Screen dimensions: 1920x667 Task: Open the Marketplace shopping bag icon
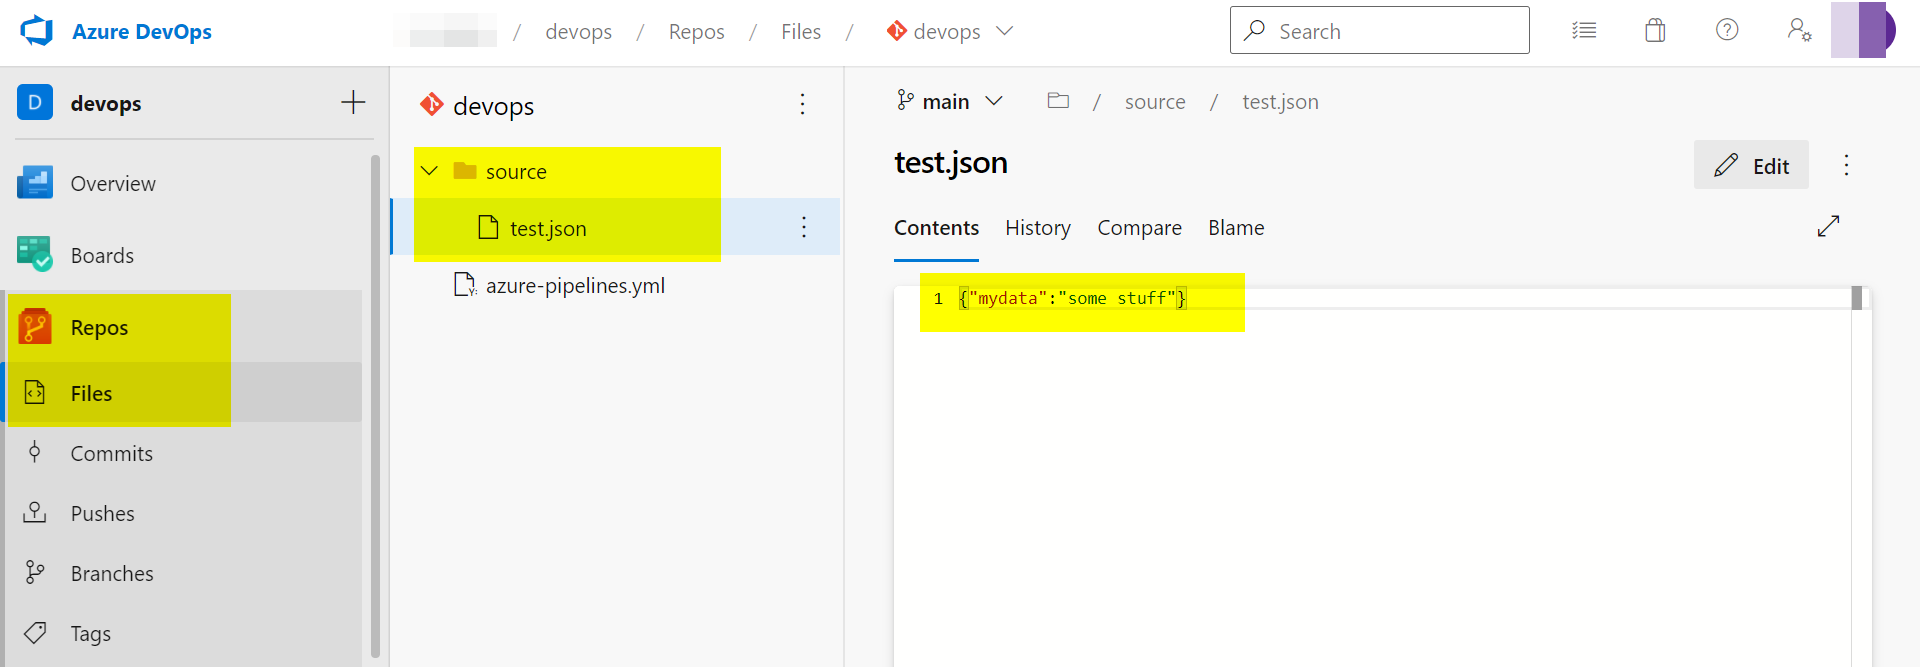(x=1655, y=31)
